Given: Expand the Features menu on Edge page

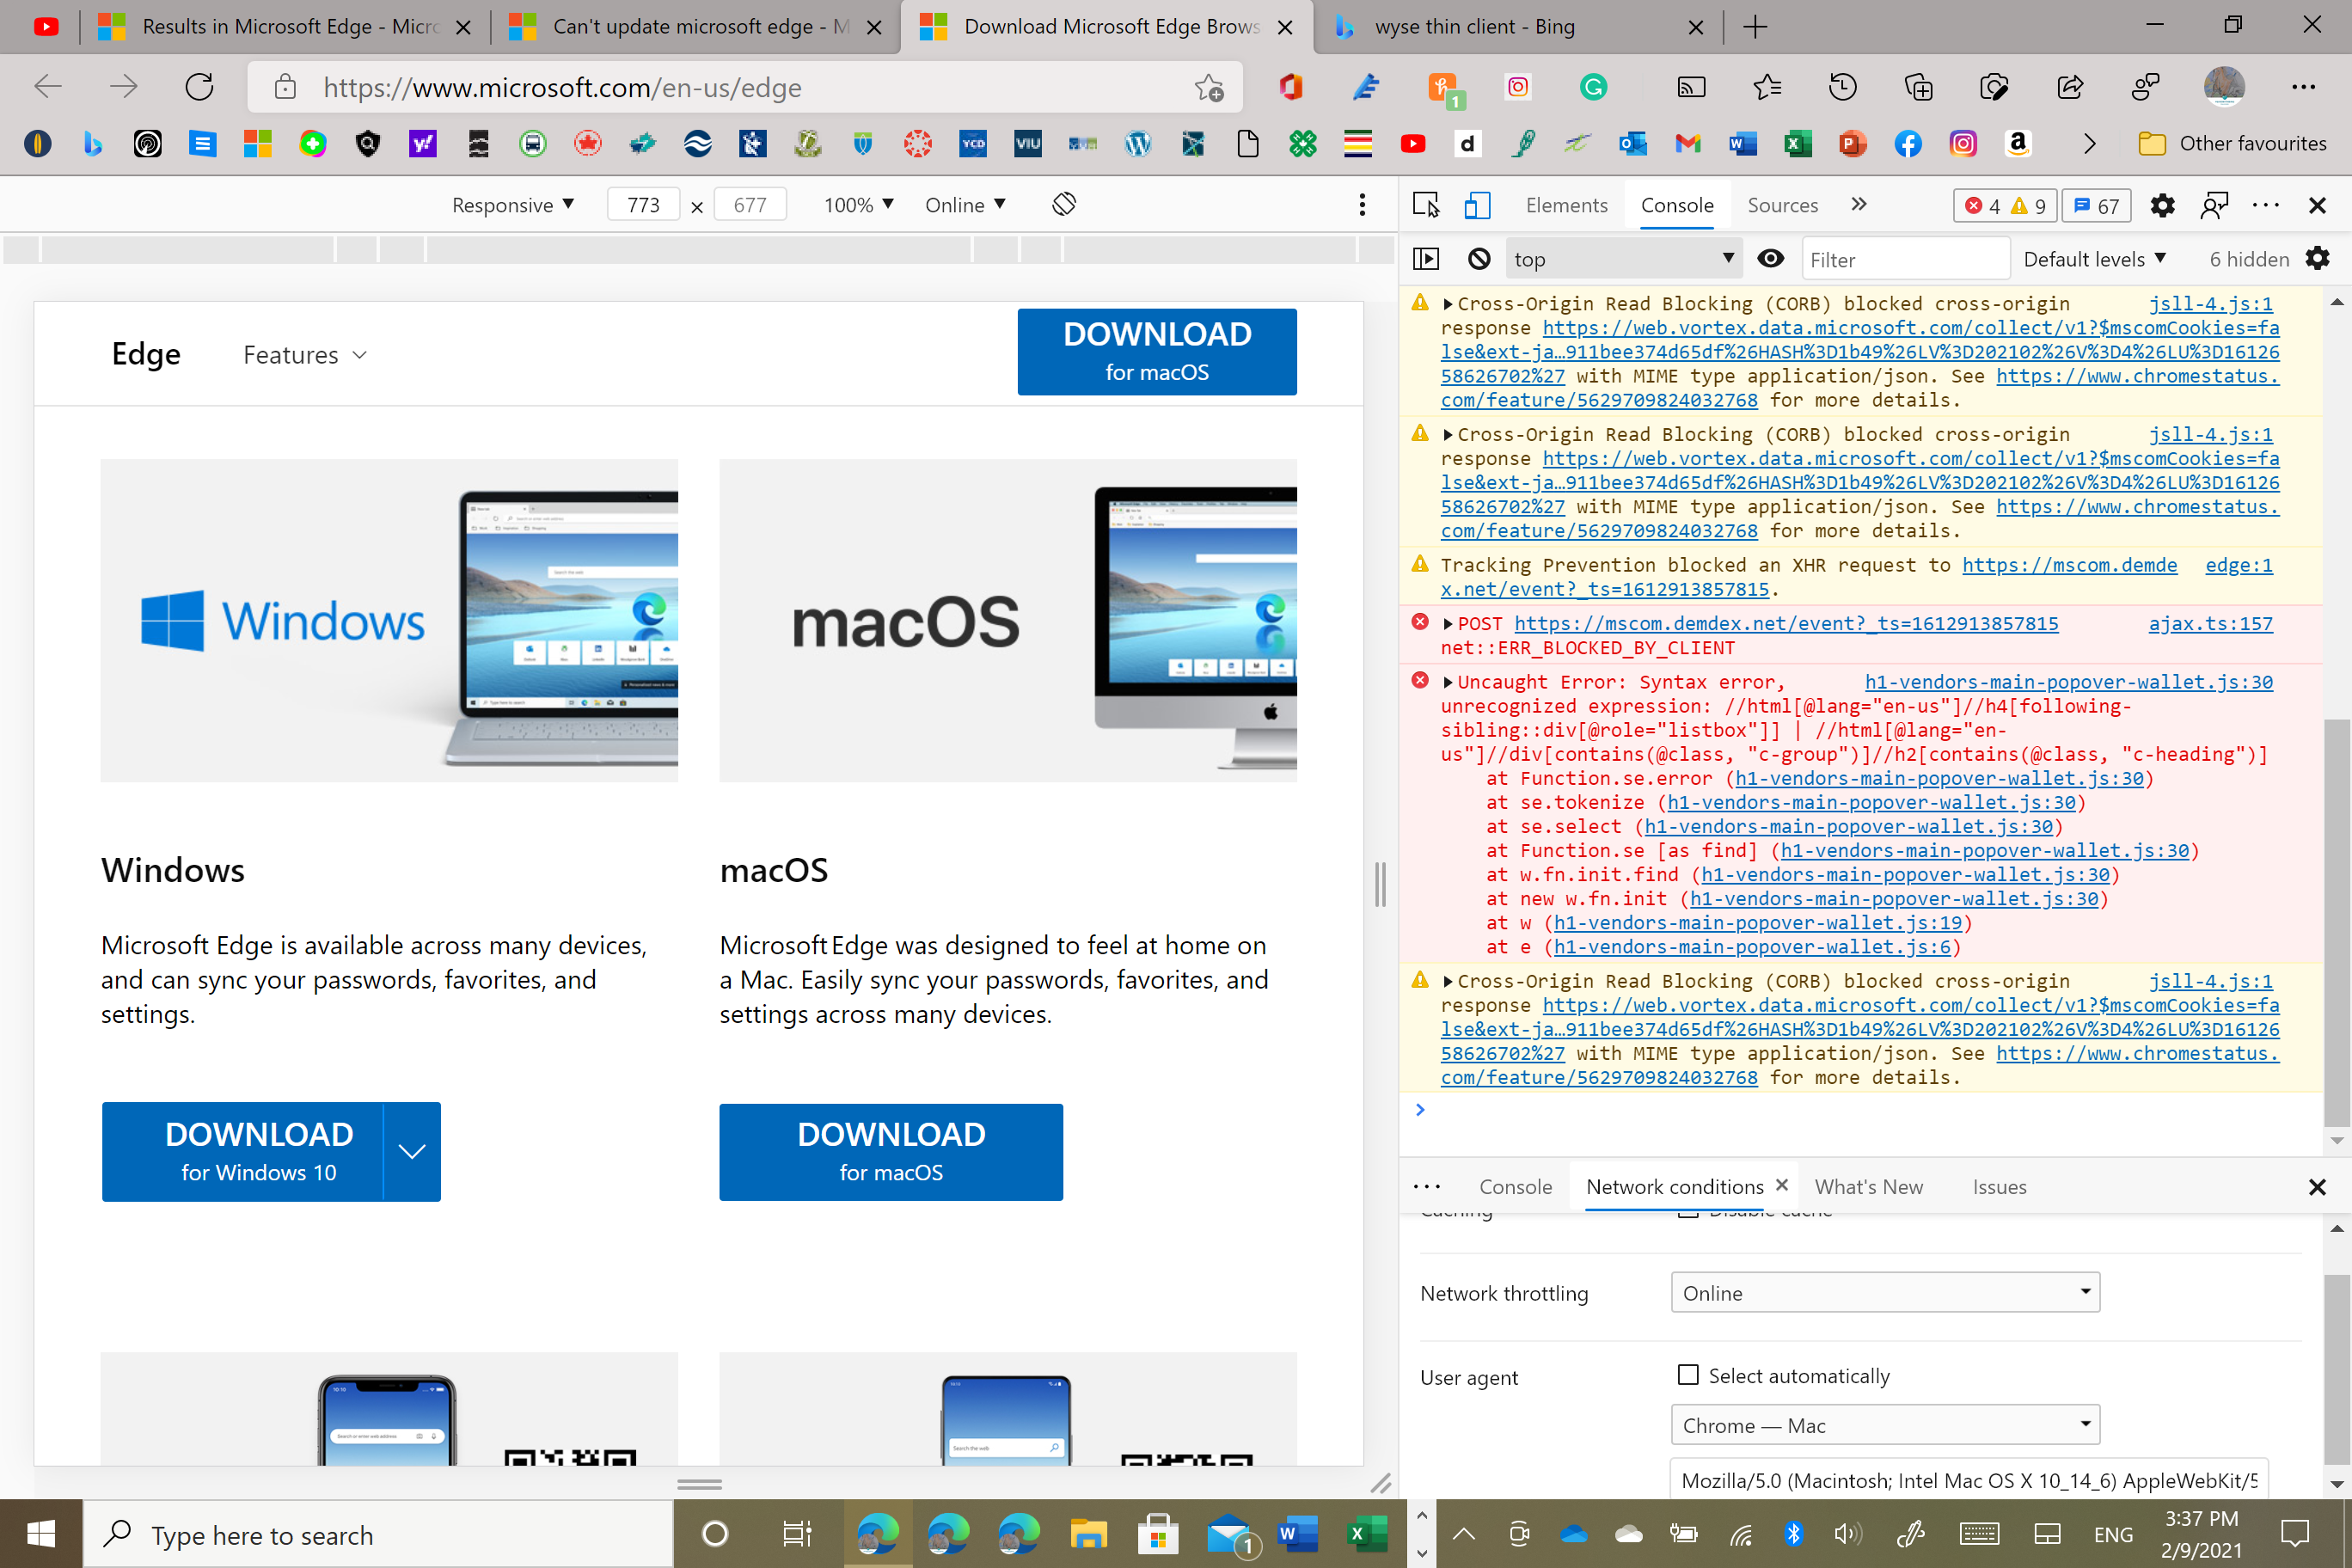Looking at the screenshot, I should pos(305,355).
